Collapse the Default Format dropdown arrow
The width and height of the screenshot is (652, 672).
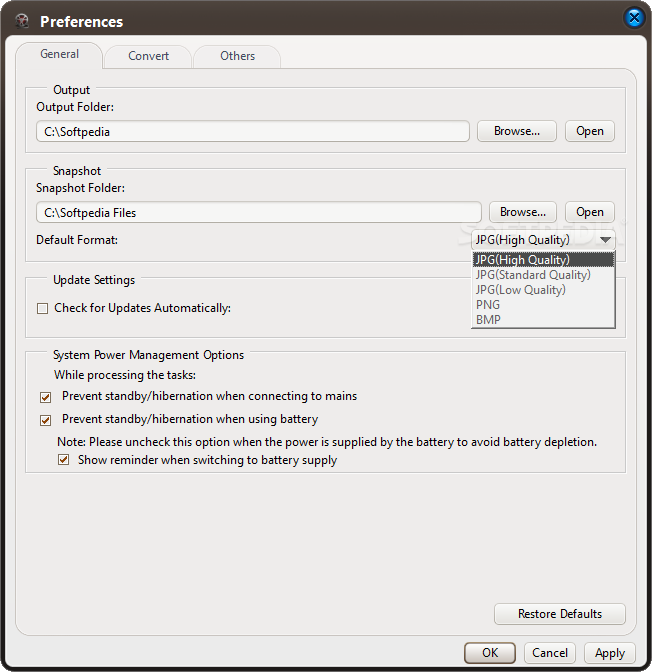pos(605,240)
